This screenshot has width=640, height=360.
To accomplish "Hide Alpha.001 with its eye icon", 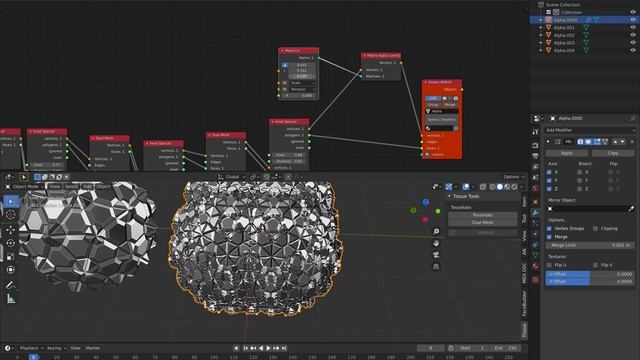I will point(633,27).
